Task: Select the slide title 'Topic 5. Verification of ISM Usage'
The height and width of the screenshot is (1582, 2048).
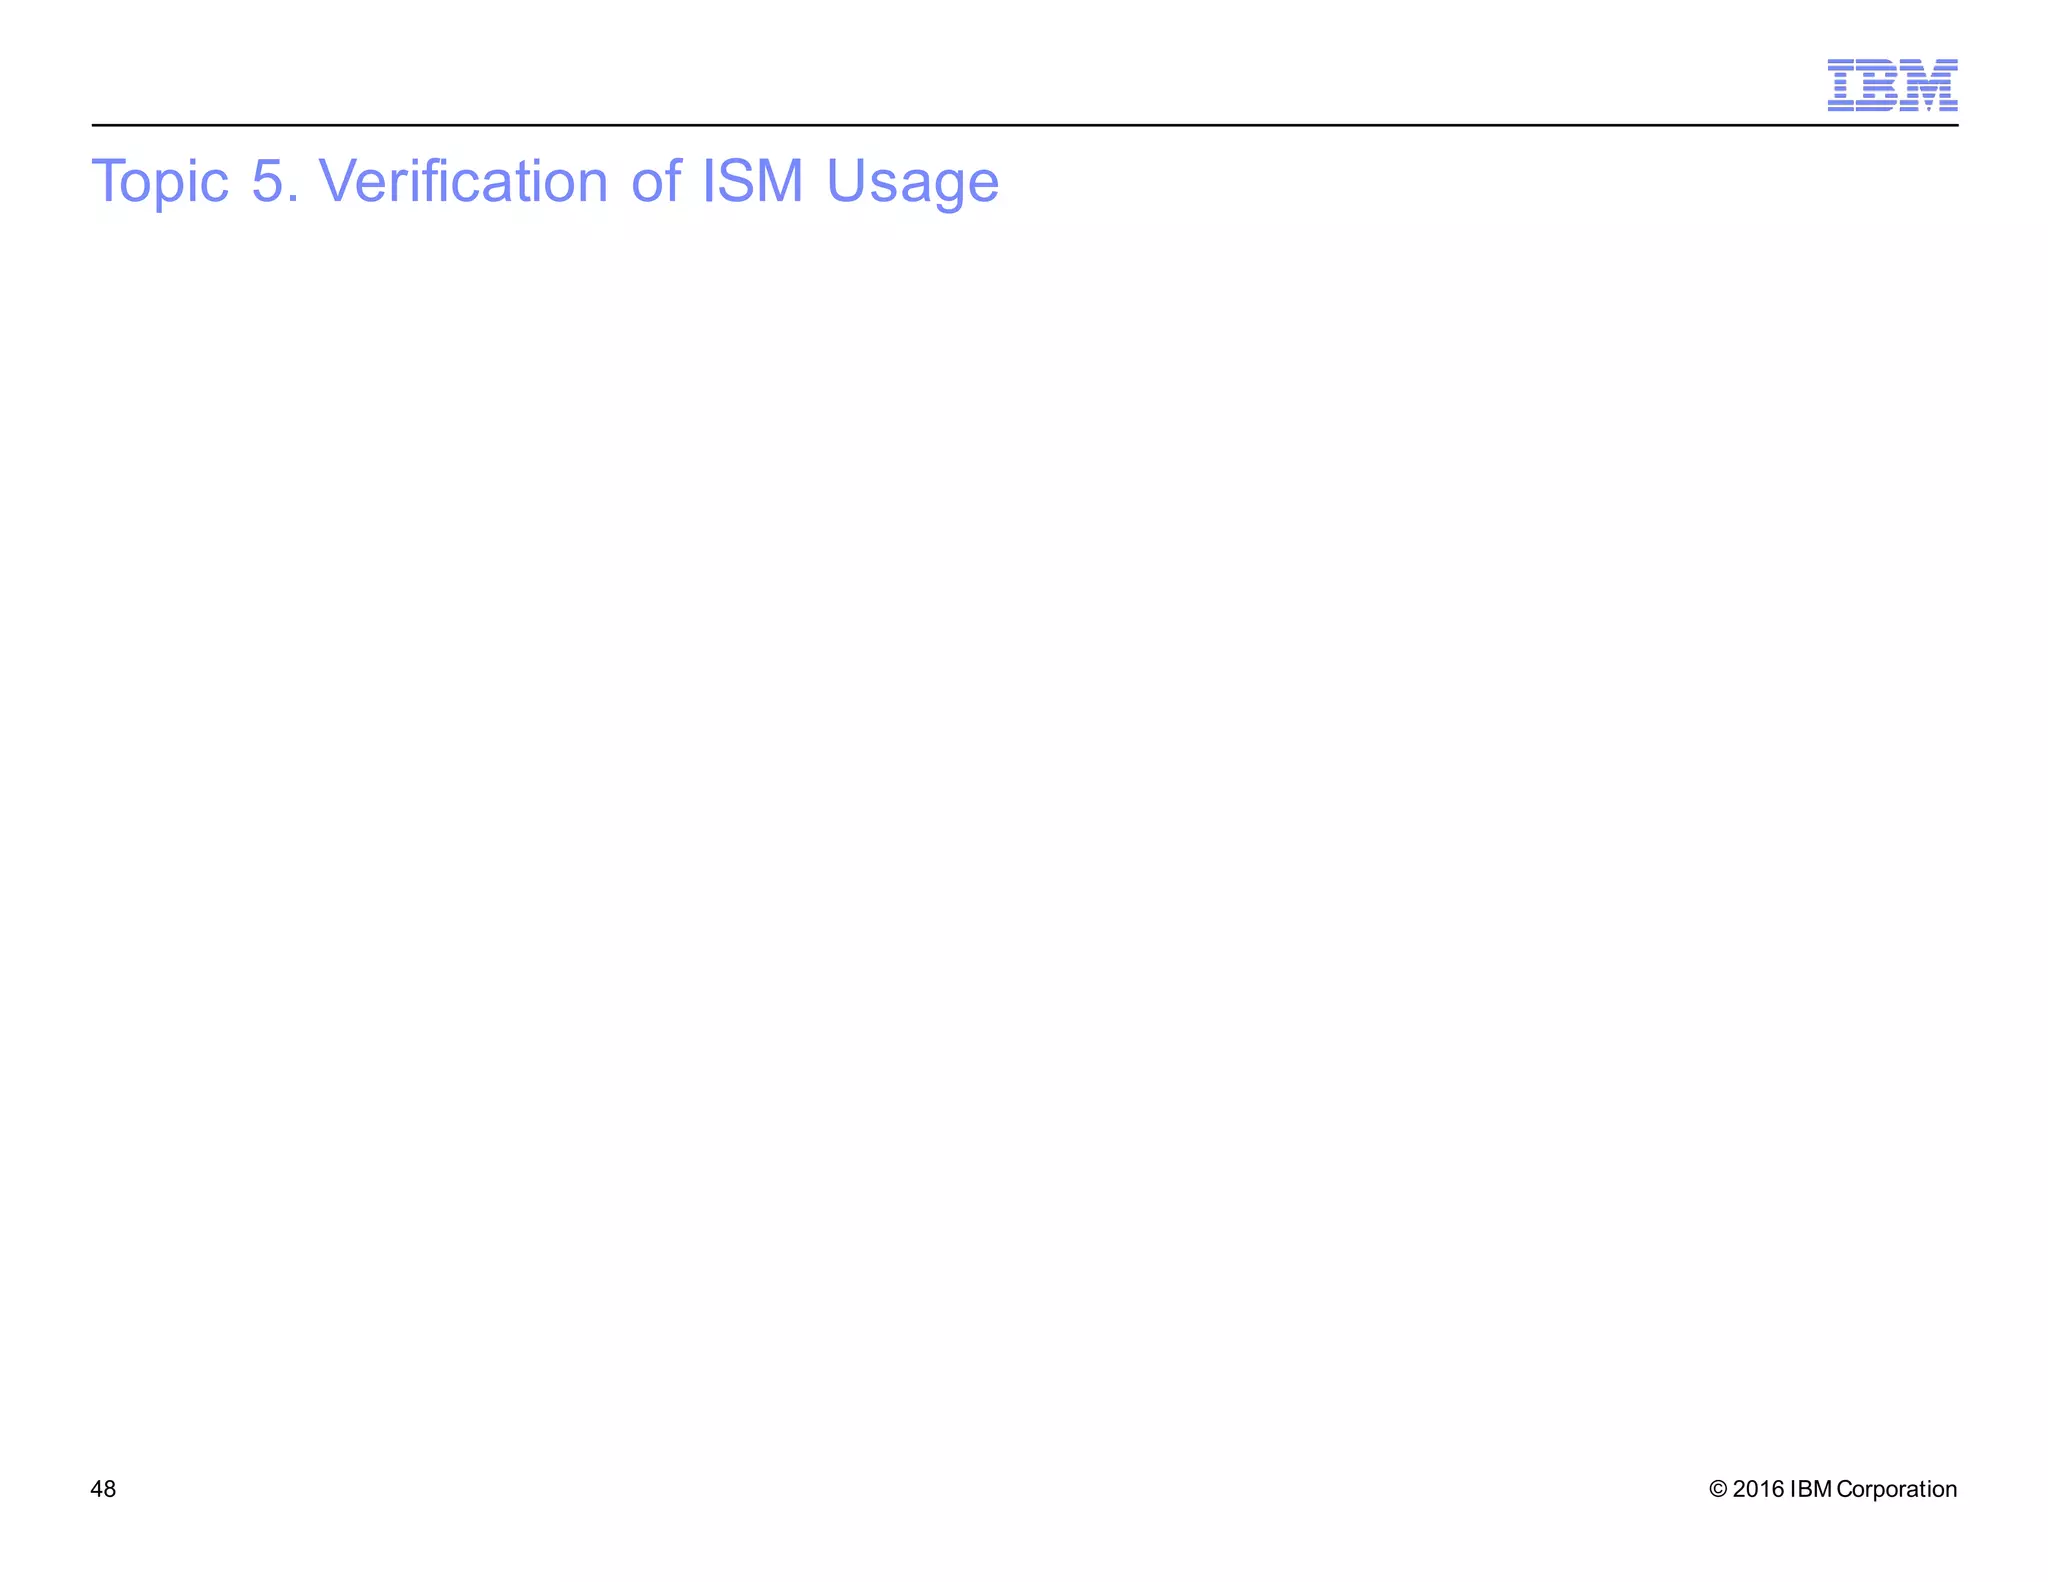Action: point(545,182)
